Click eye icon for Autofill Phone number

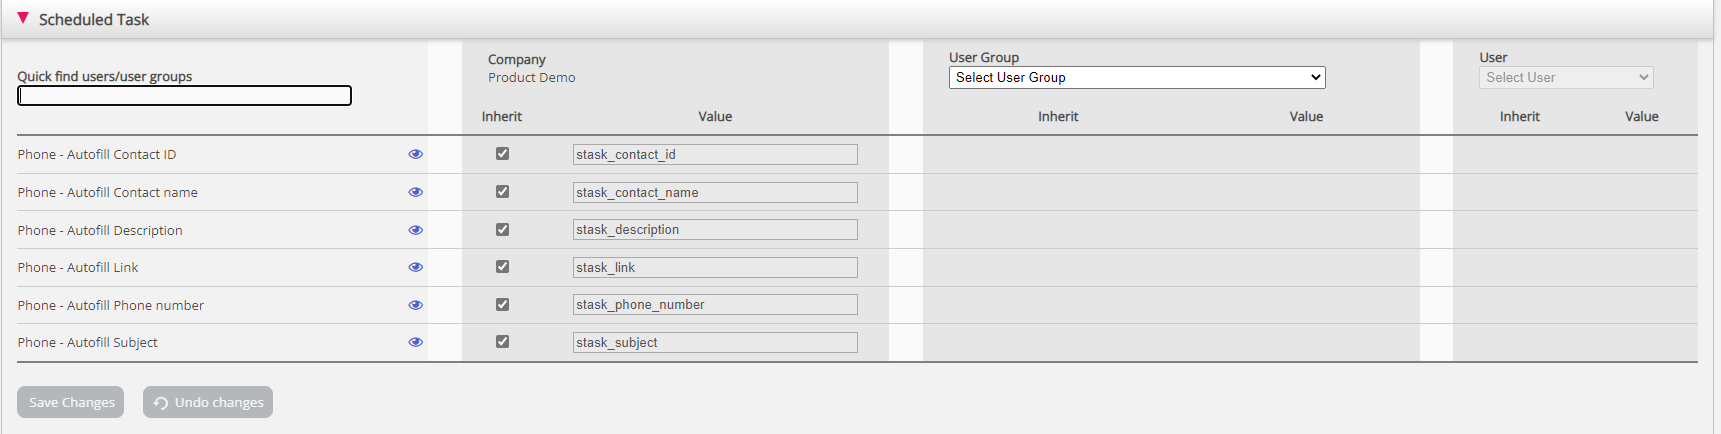[415, 305]
